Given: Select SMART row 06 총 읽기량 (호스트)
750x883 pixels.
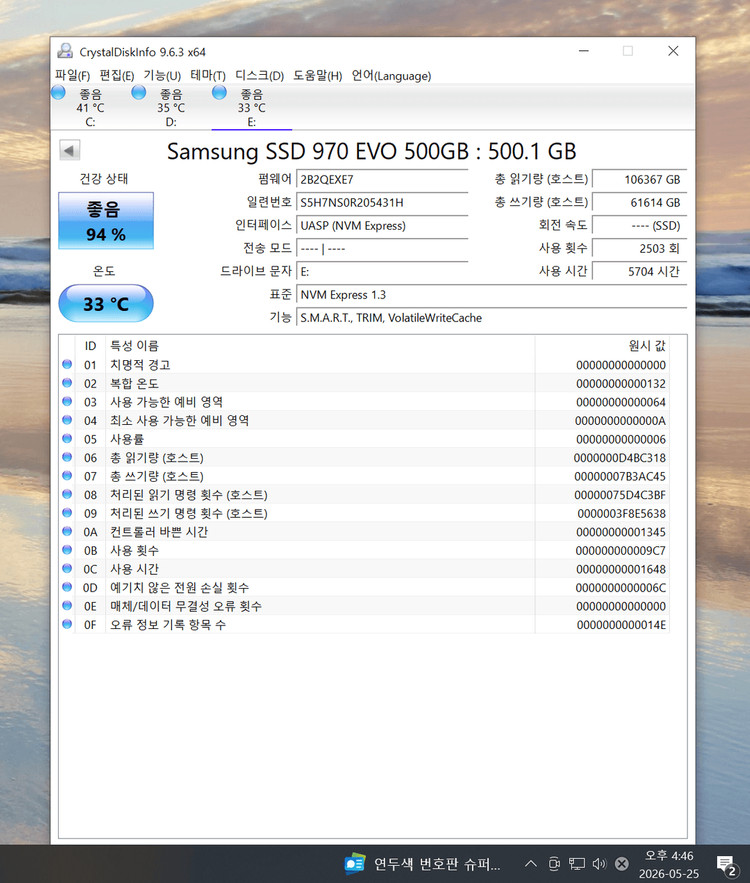Looking at the screenshot, I should point(364,458).
